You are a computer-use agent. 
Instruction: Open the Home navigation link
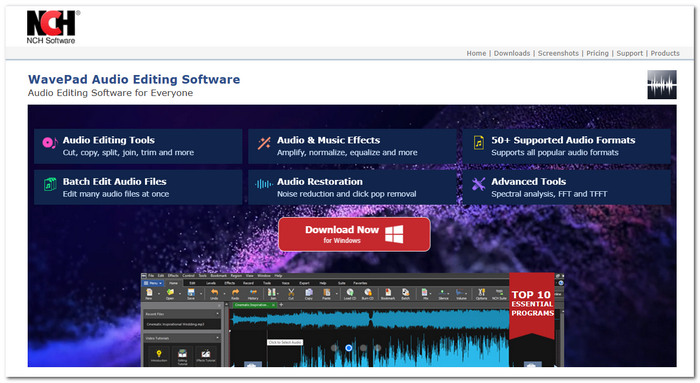pos(476,53)
